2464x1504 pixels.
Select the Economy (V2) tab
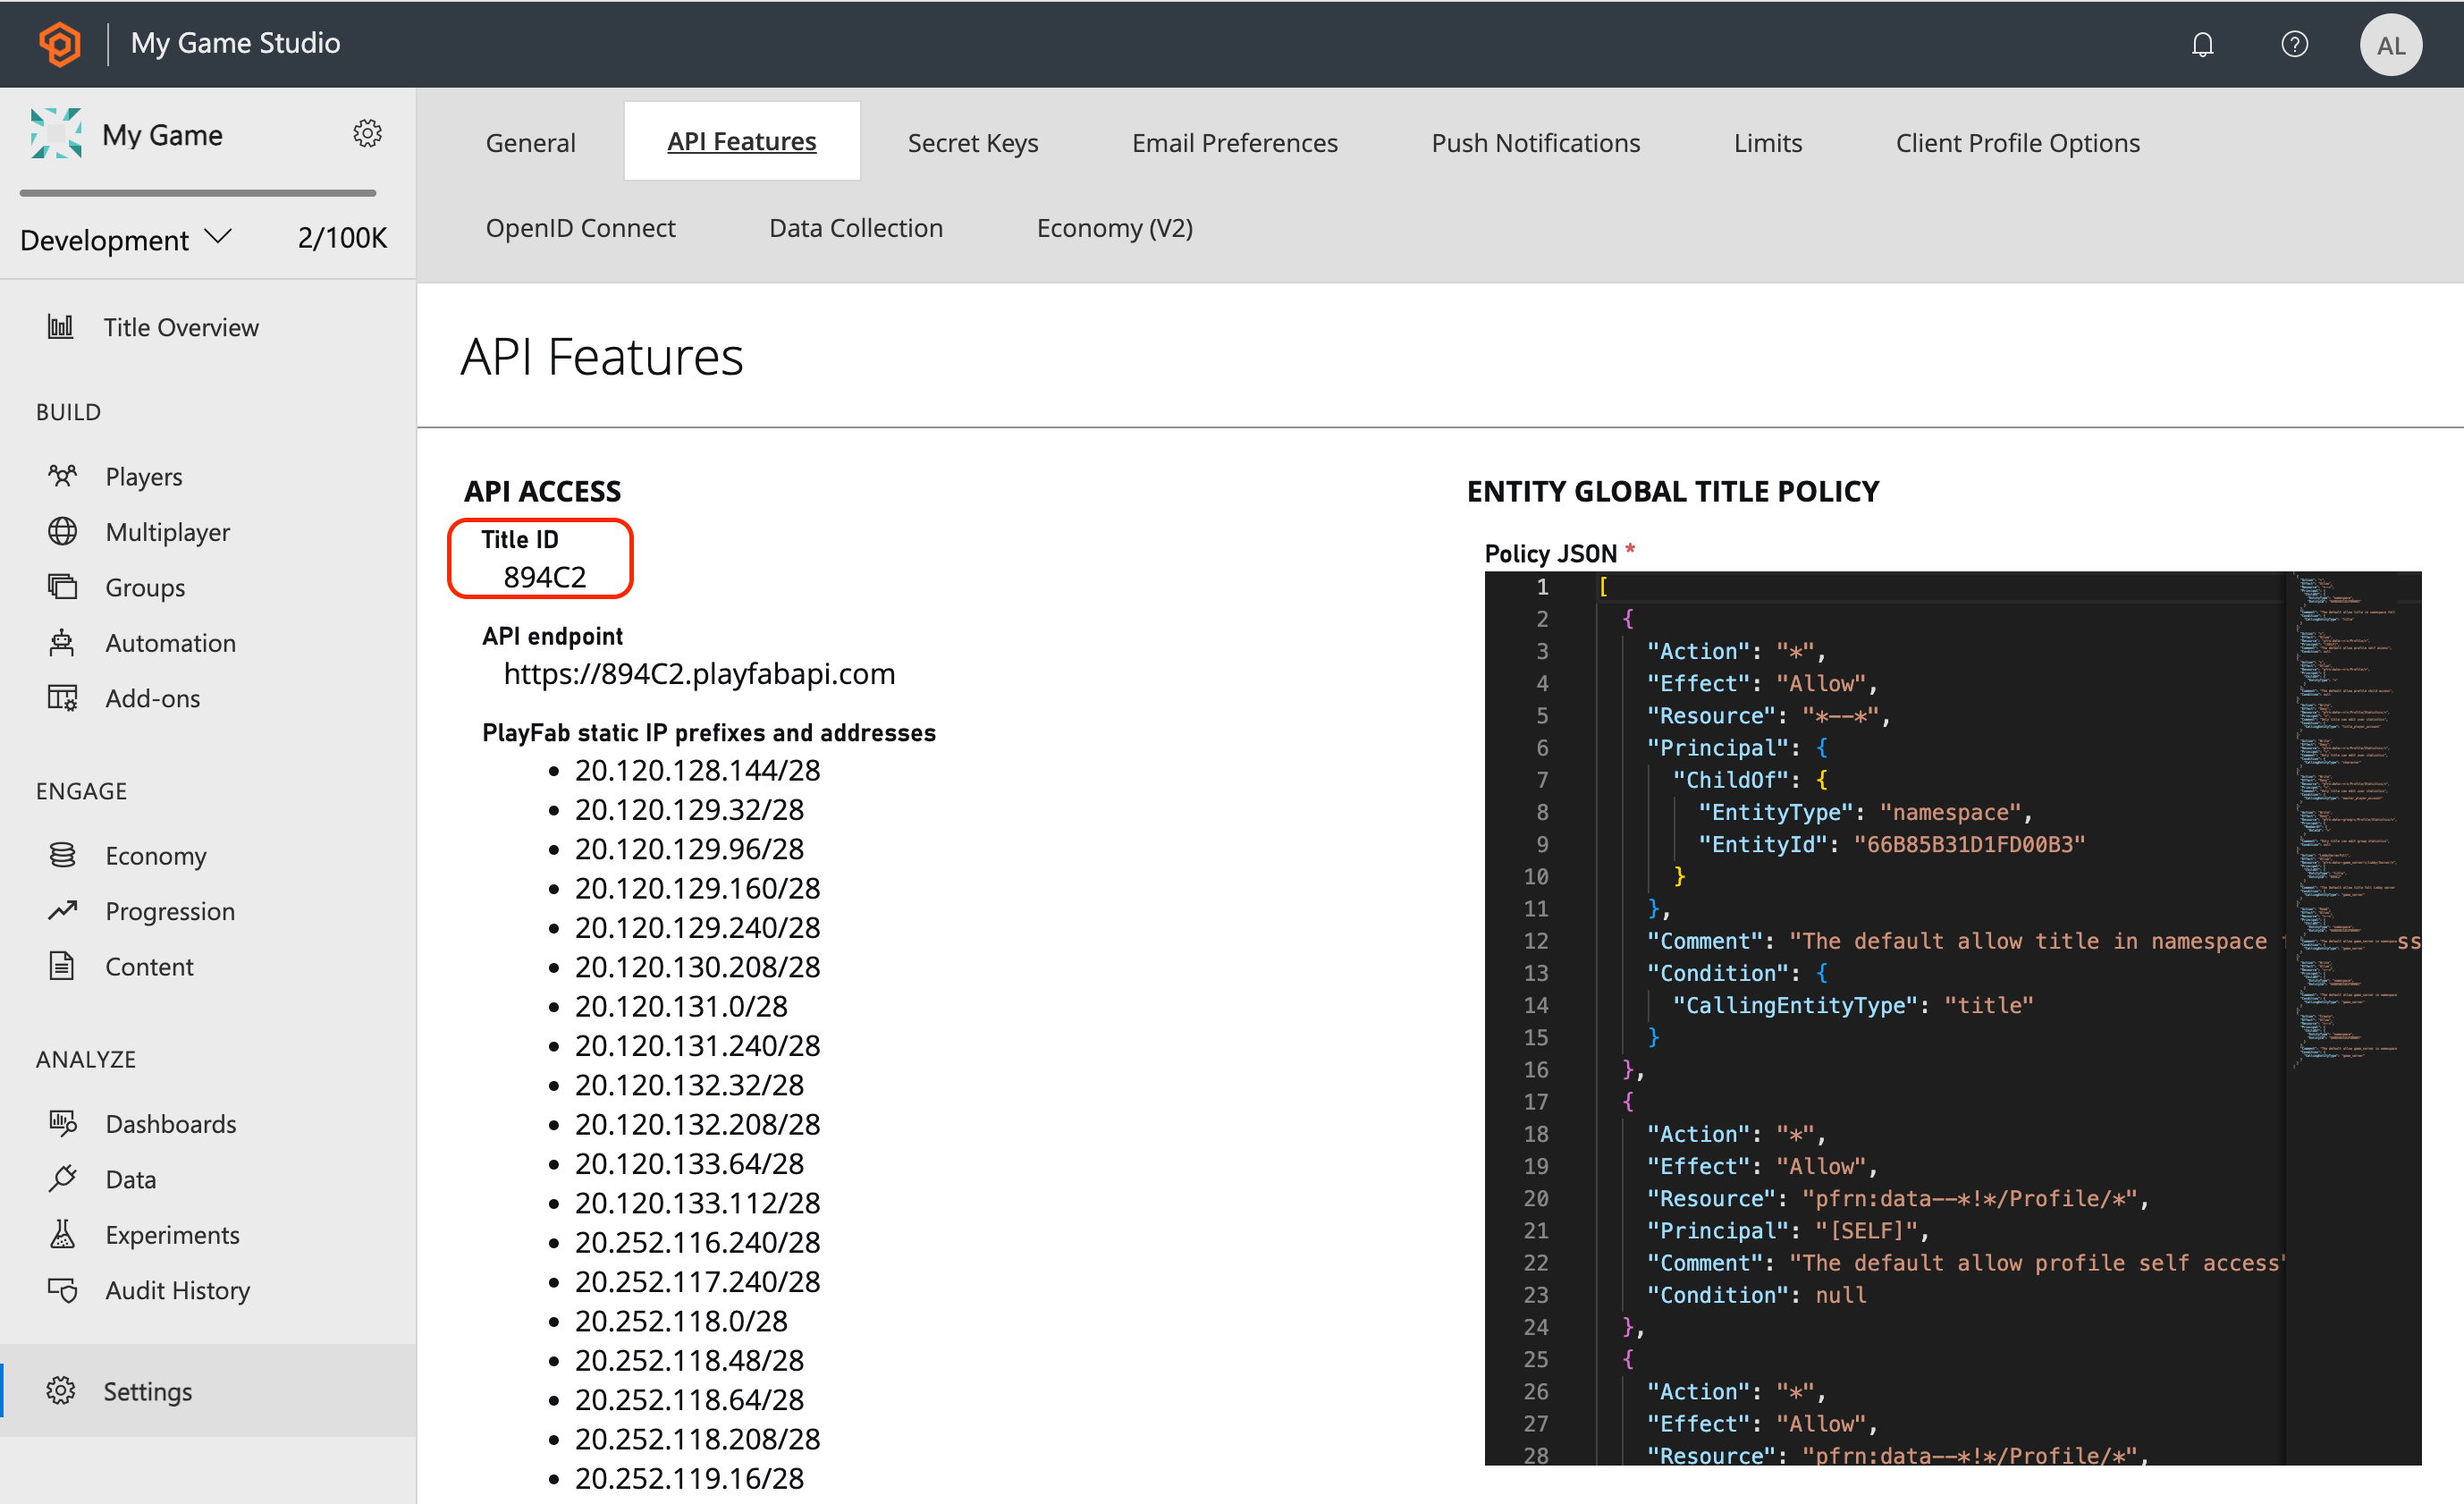pos(1115,228)
